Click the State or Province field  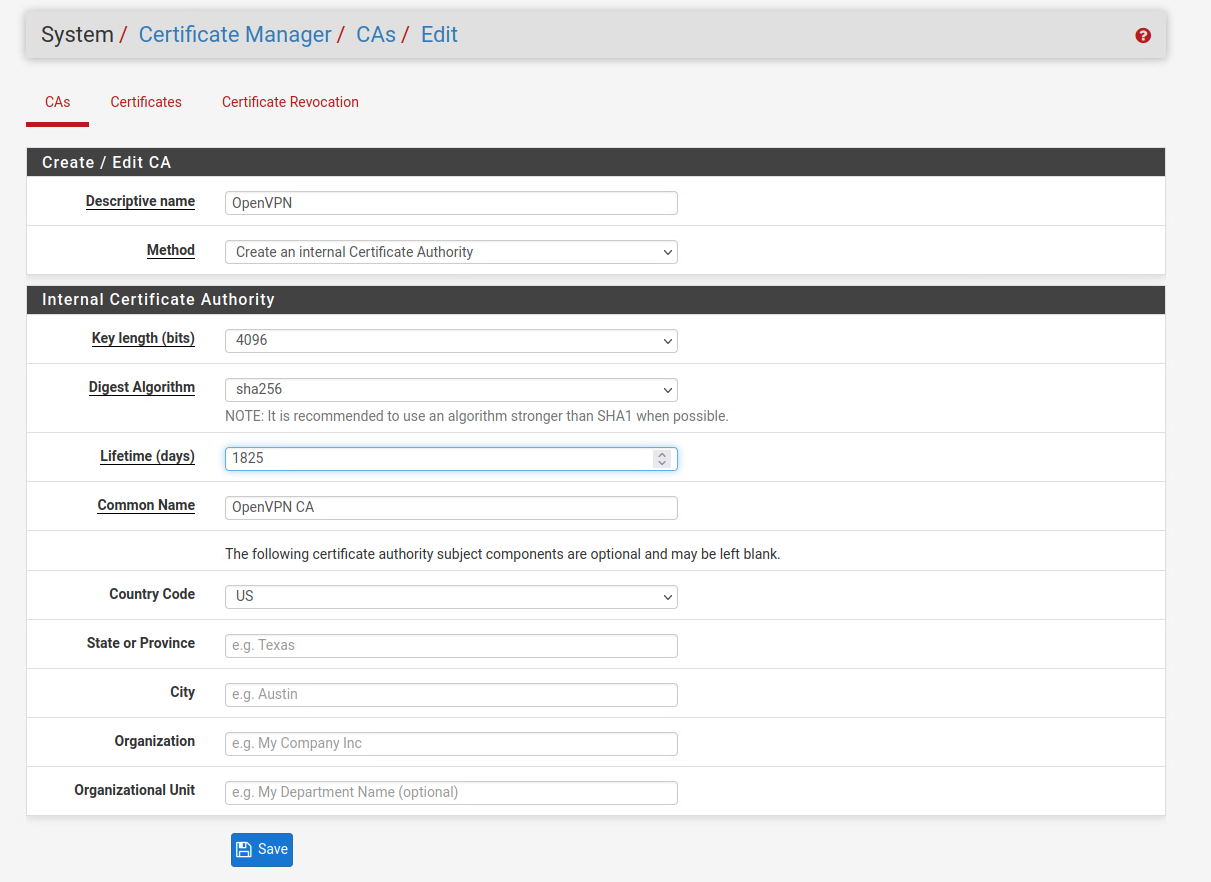click(451, 645)
